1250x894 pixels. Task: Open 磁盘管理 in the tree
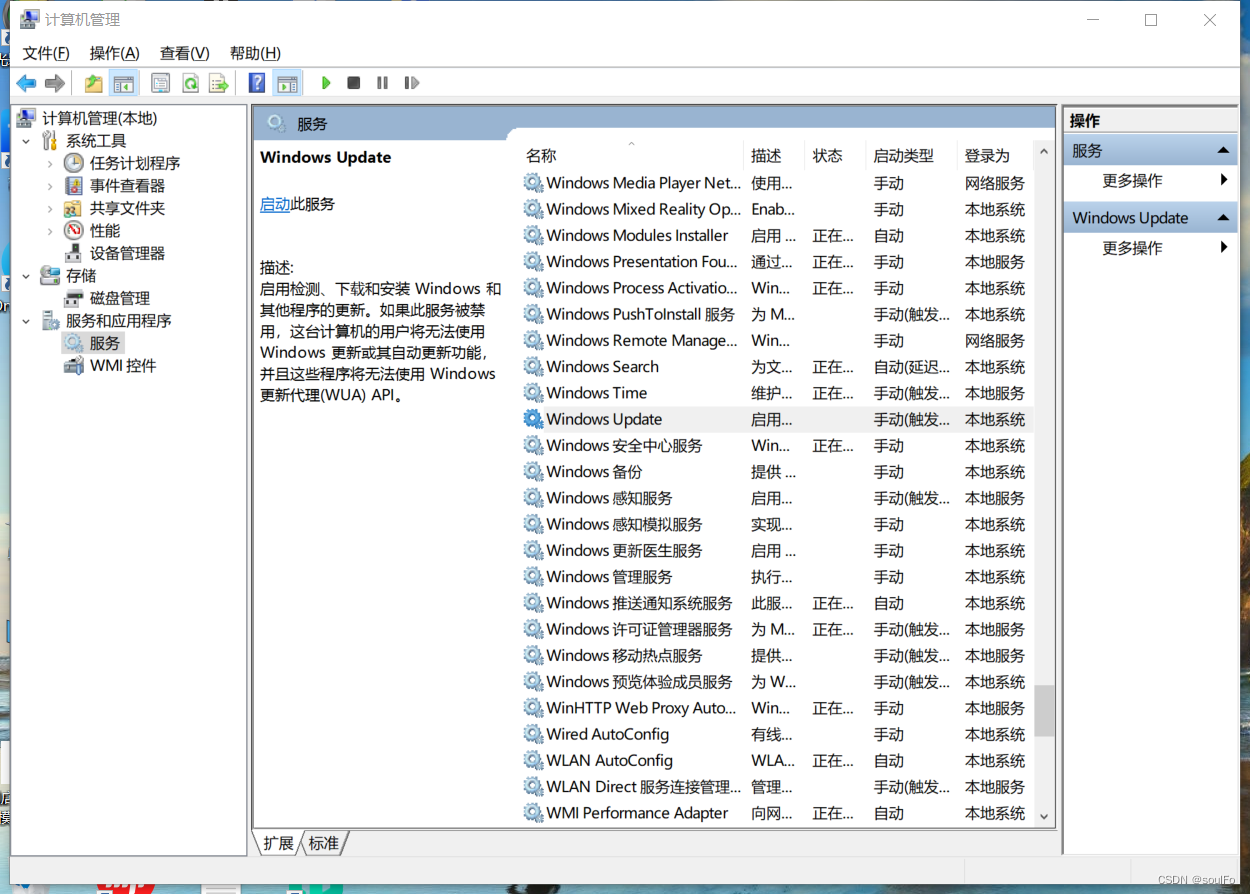tap(119, 298)
